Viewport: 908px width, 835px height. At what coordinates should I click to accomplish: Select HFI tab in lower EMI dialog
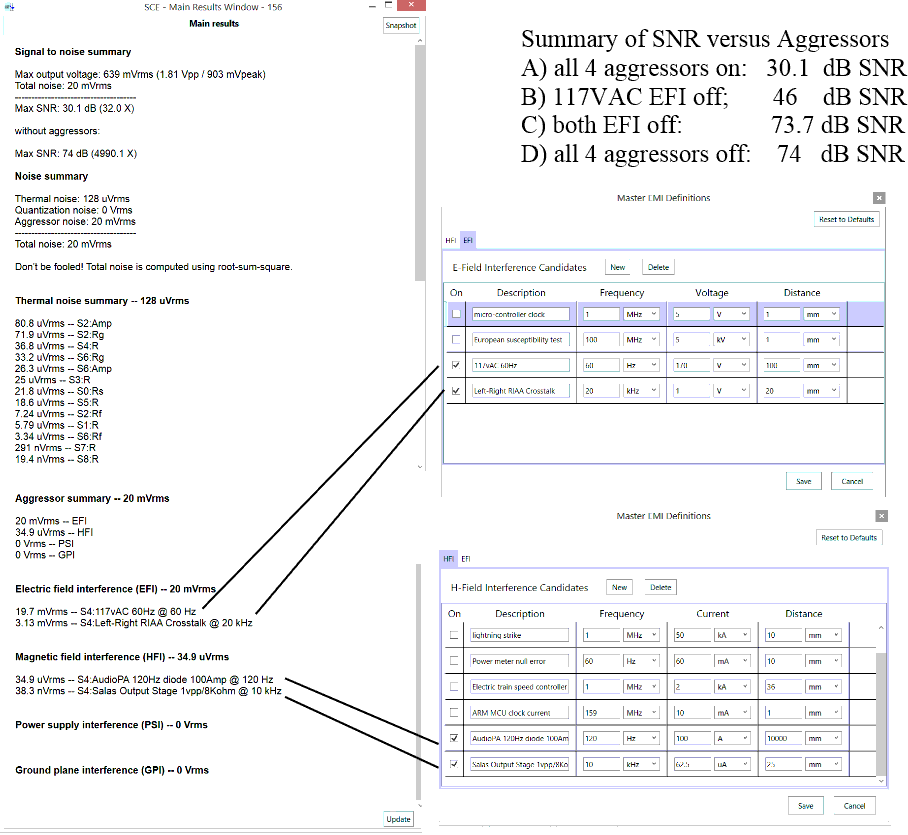click(449, 559)
